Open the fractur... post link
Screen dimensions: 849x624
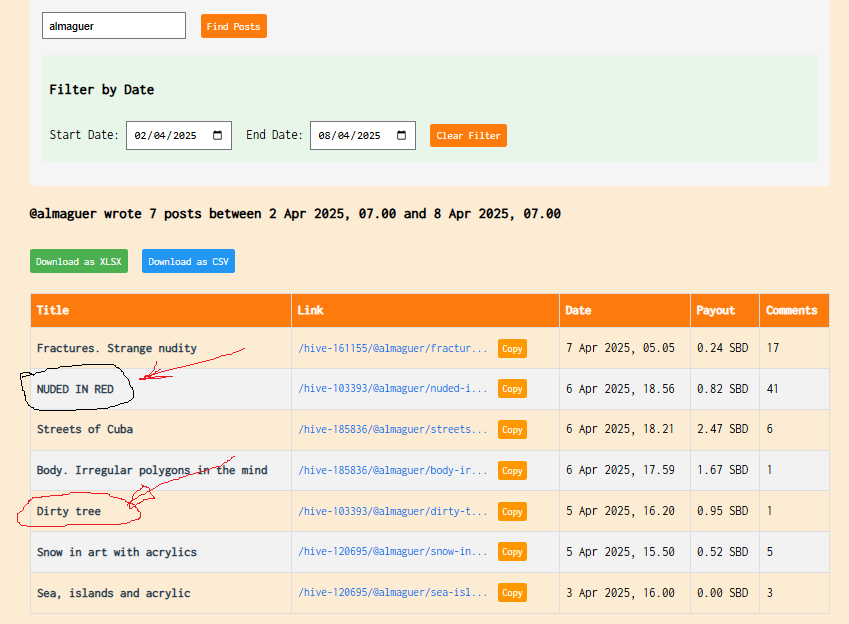[x=393, y=348]
